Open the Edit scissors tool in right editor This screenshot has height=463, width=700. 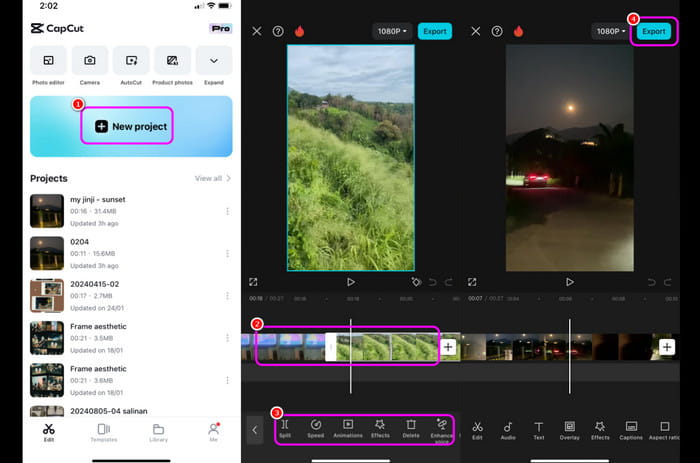tap(477, 430)
